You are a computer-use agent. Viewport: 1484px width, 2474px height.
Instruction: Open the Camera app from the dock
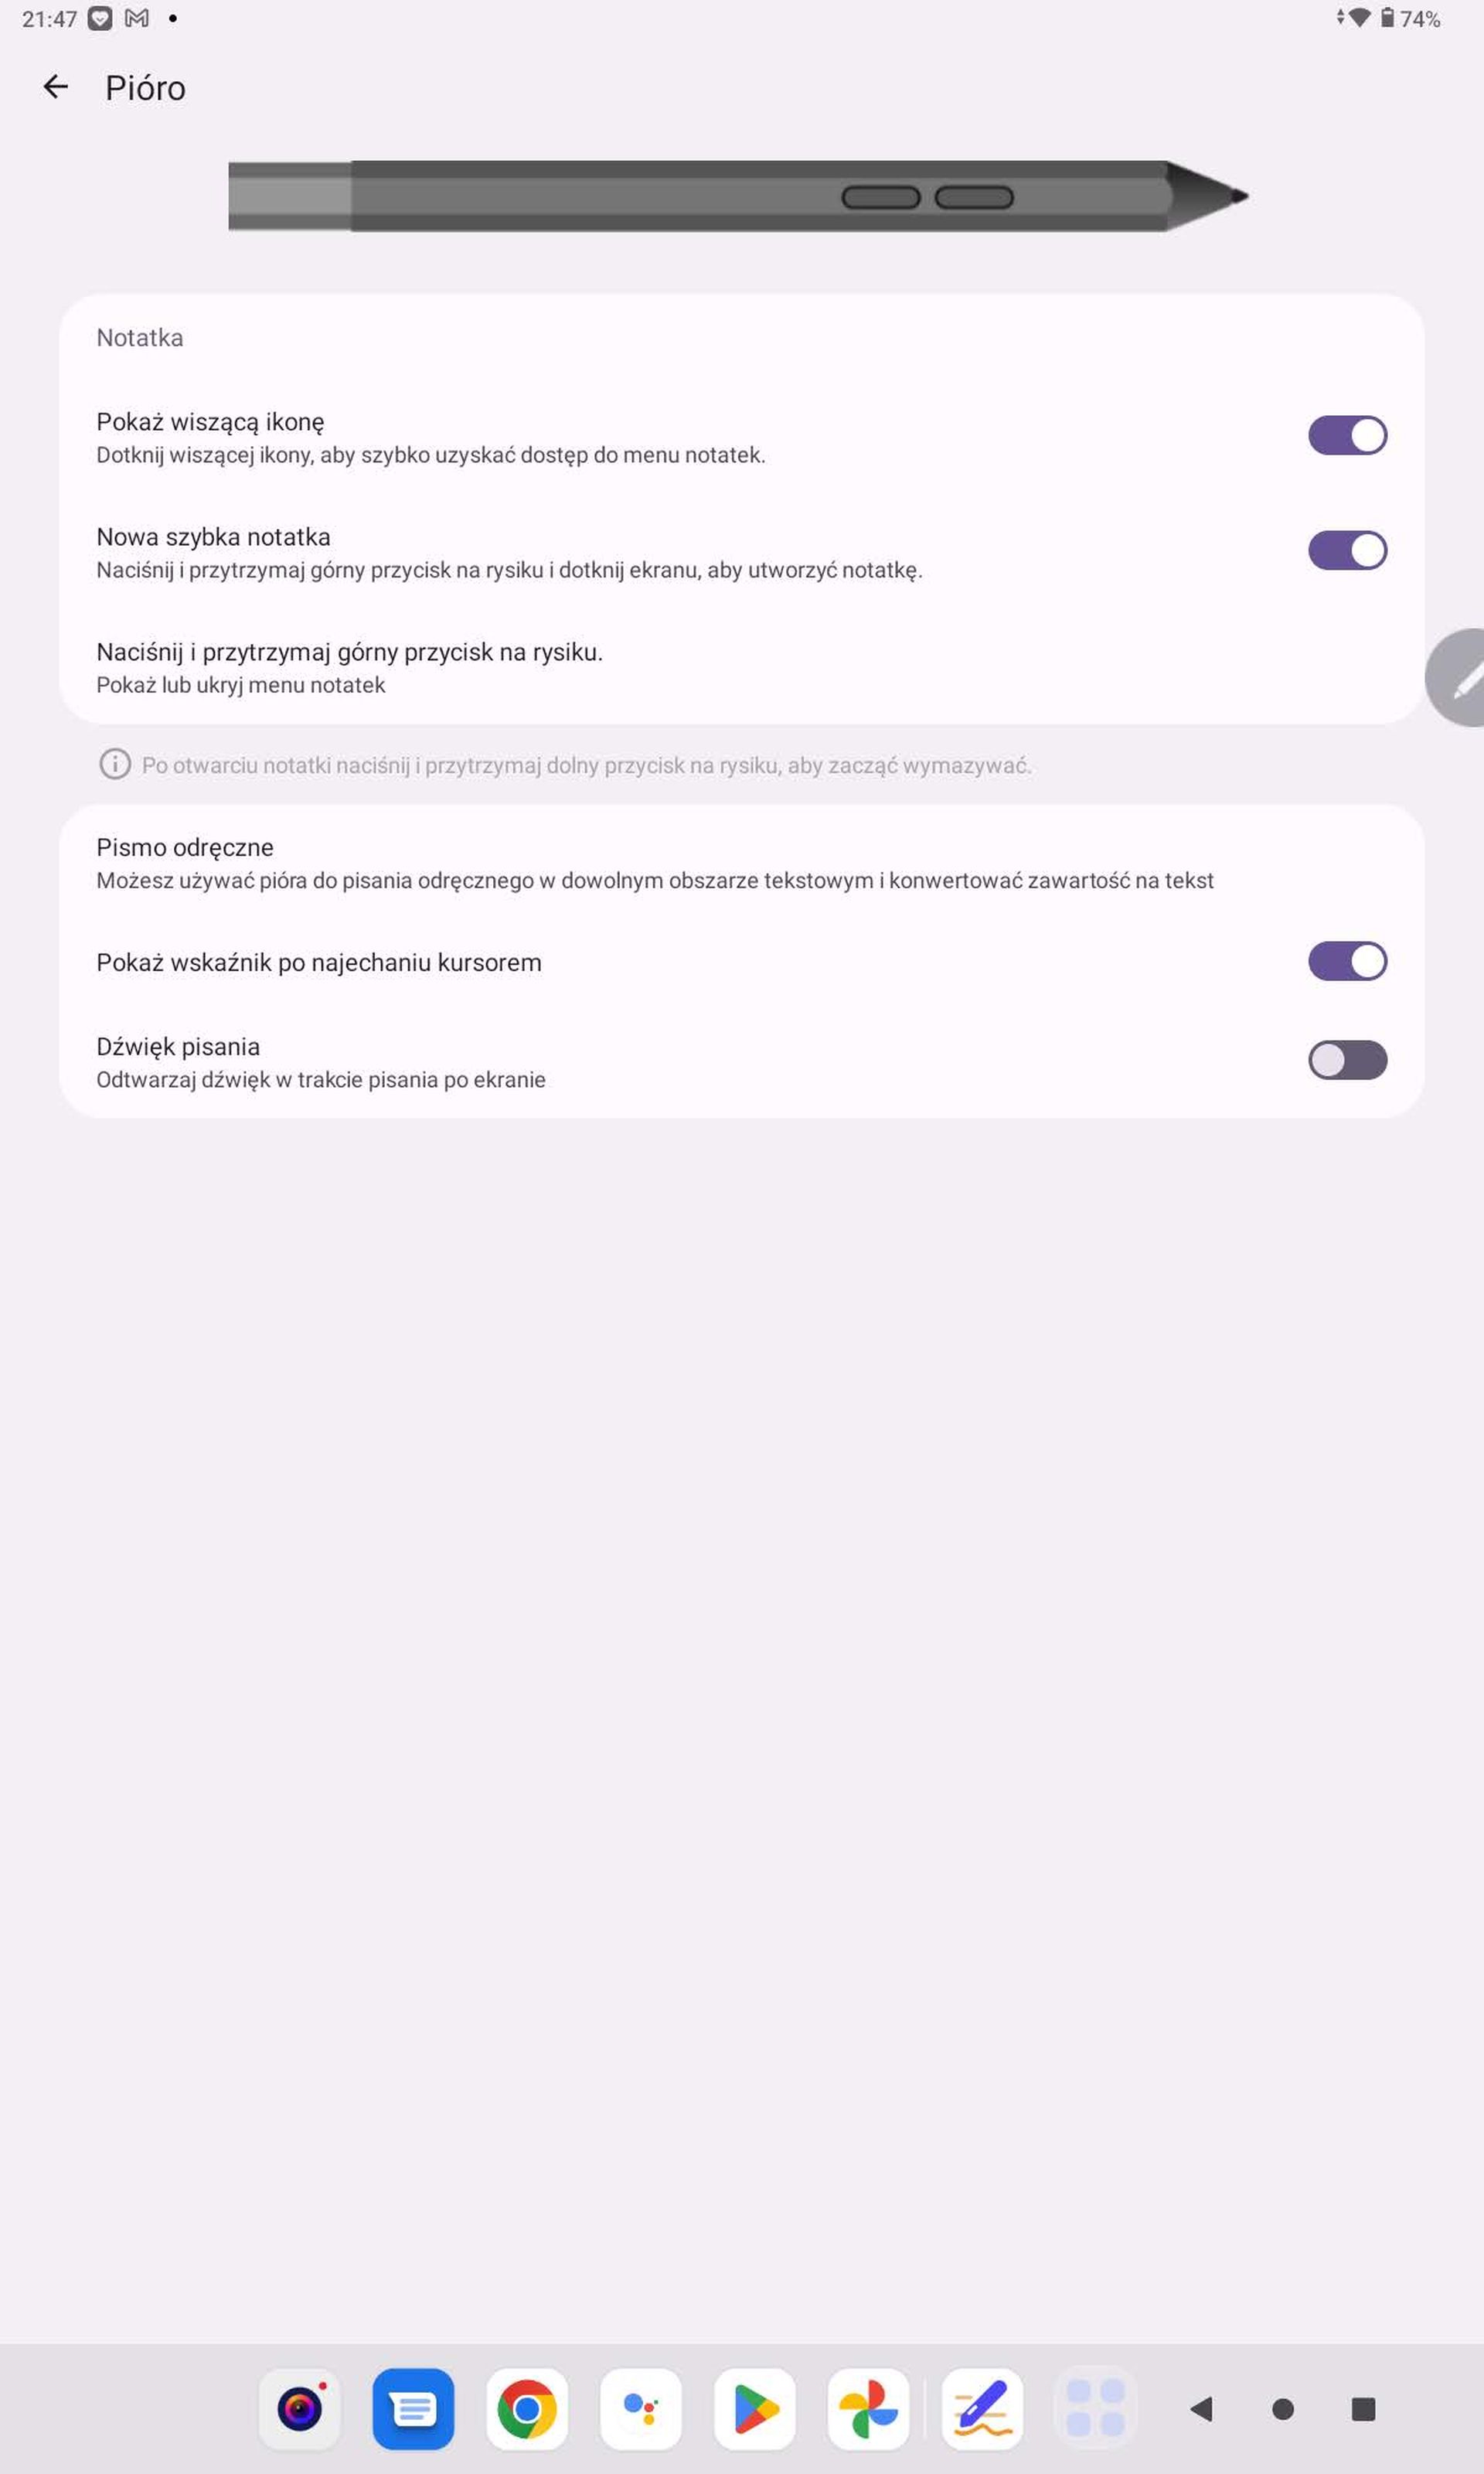(300, 2408)
